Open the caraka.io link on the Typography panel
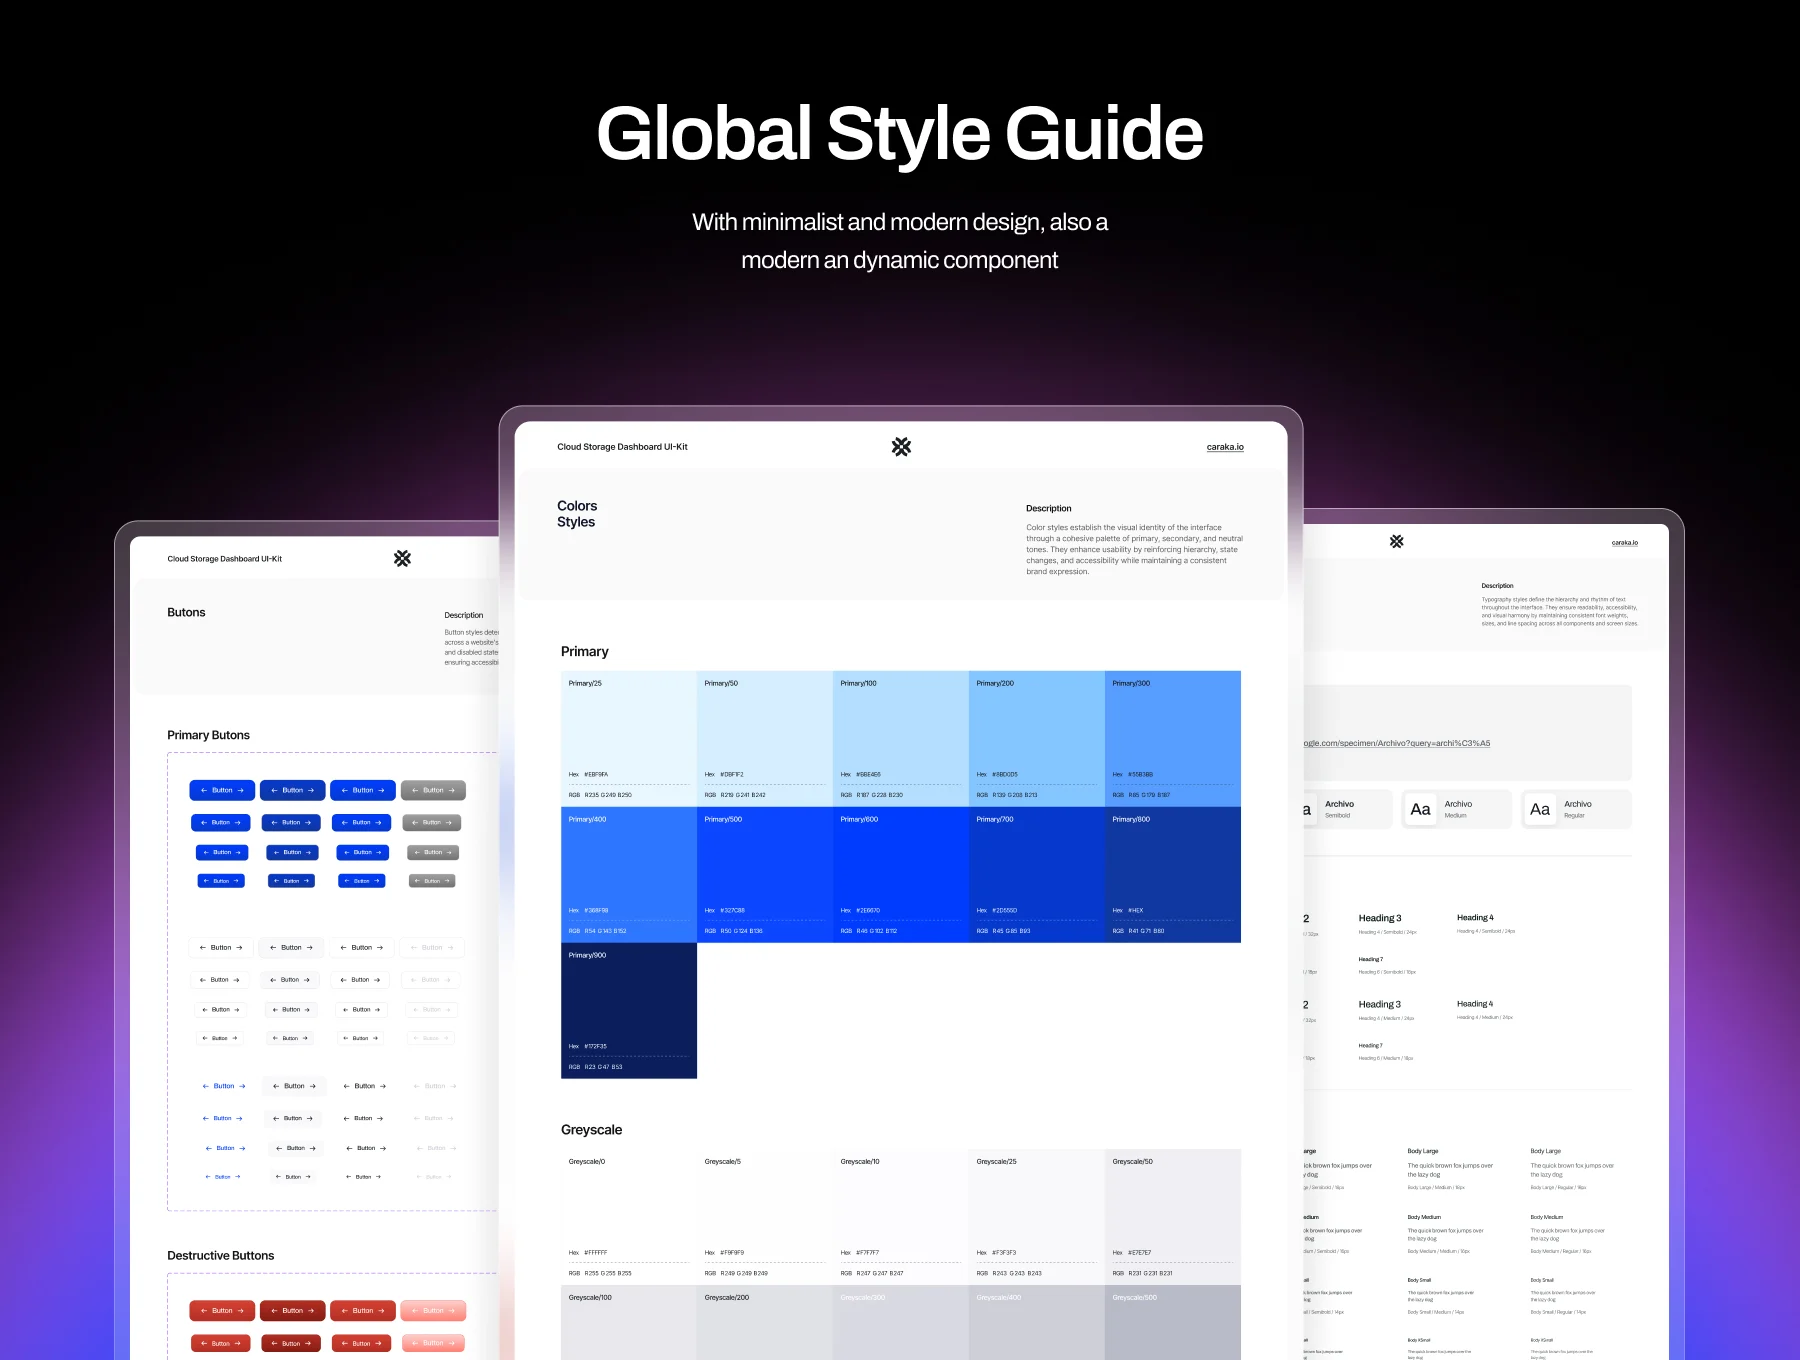The image size is (1800, 1360). [1625, 543]
